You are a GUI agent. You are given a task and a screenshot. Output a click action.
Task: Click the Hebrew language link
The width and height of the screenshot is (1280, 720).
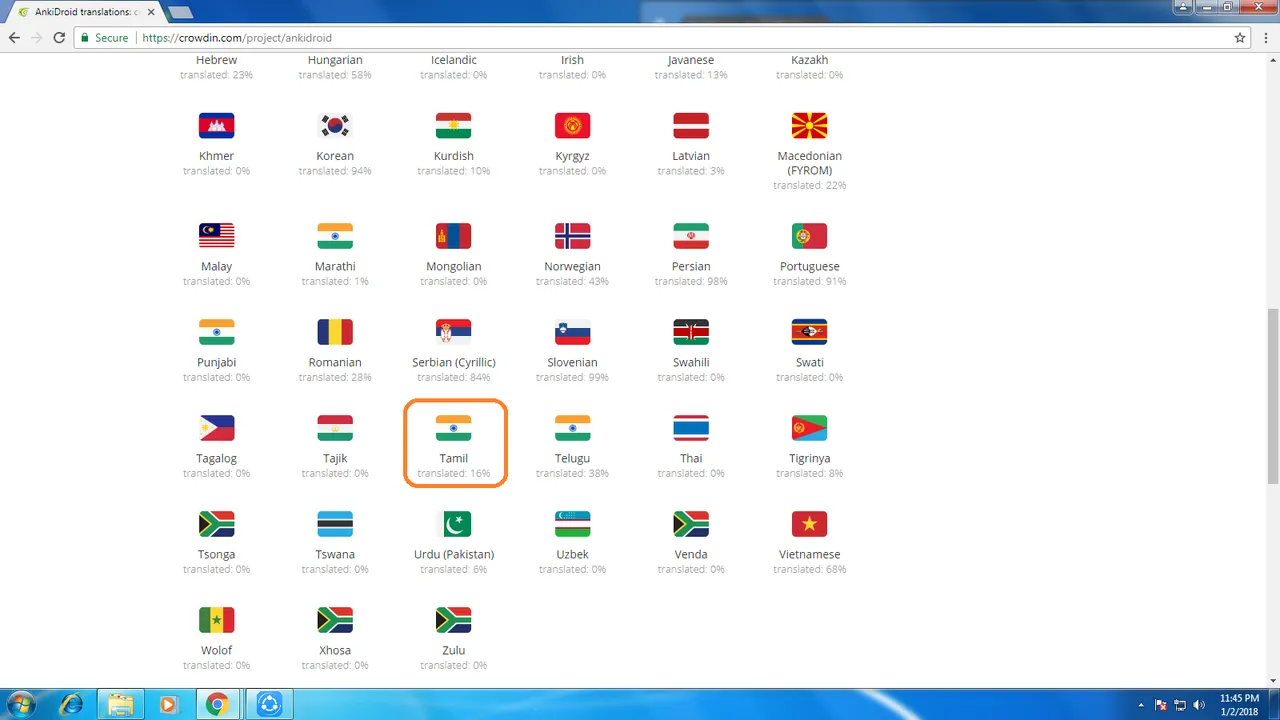[216, 60]
